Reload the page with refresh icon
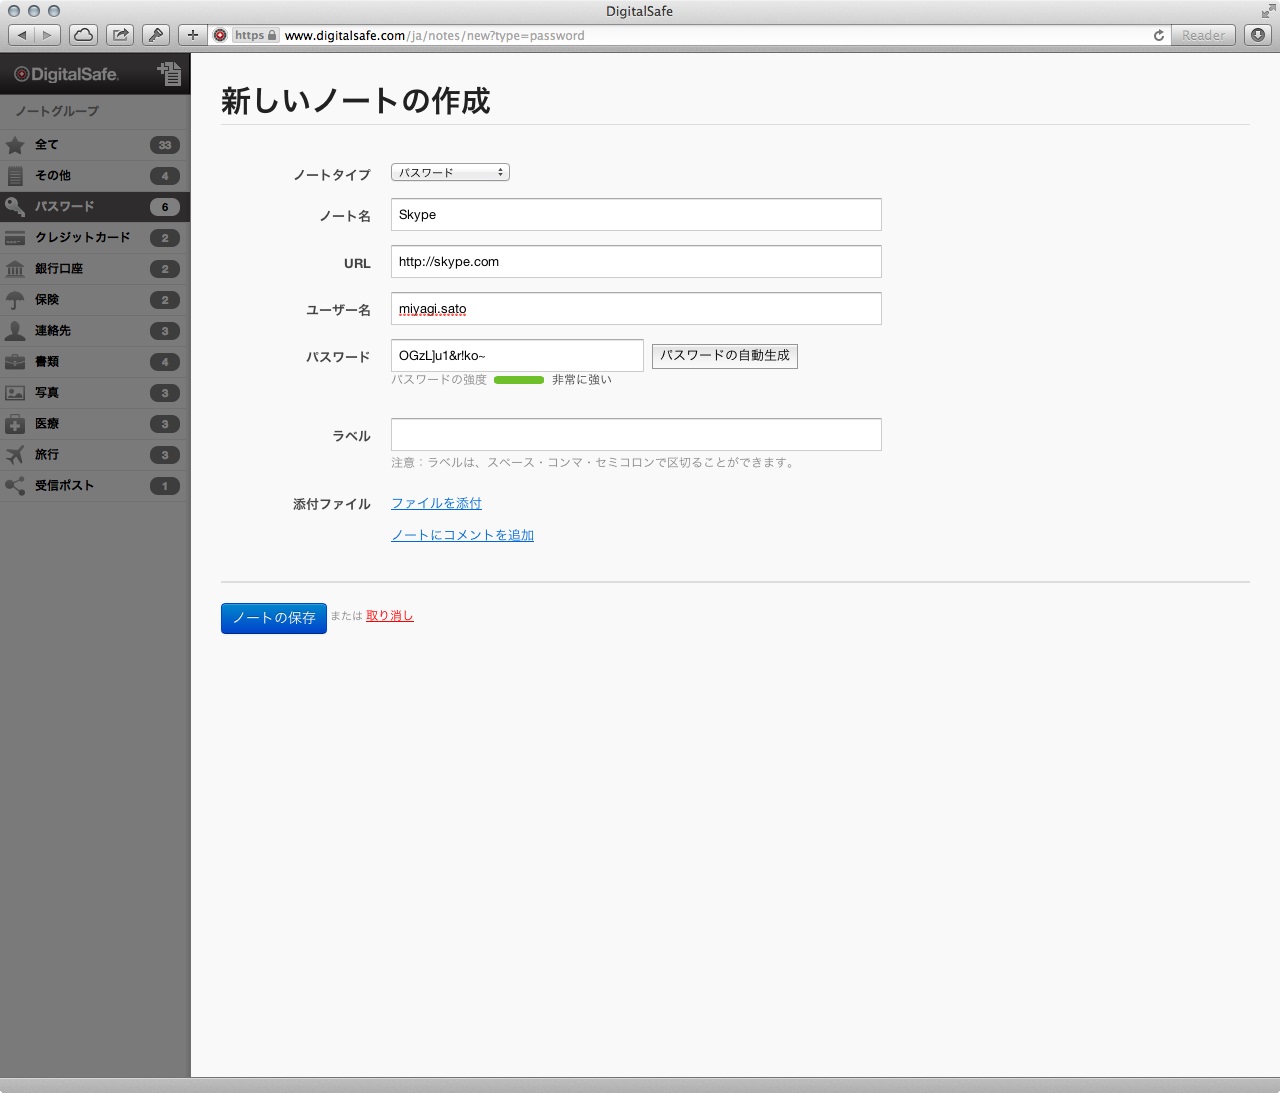This screenshot has width=1280, height=1093. tap(1159, 35)
